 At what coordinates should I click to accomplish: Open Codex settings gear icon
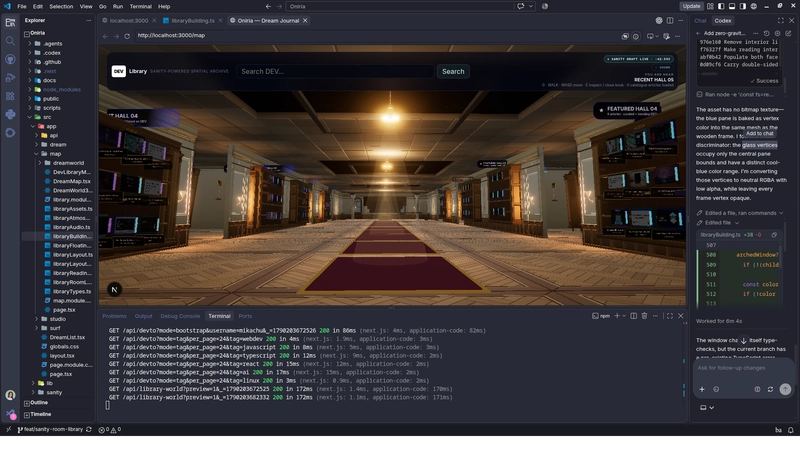(x=778, y=33)
